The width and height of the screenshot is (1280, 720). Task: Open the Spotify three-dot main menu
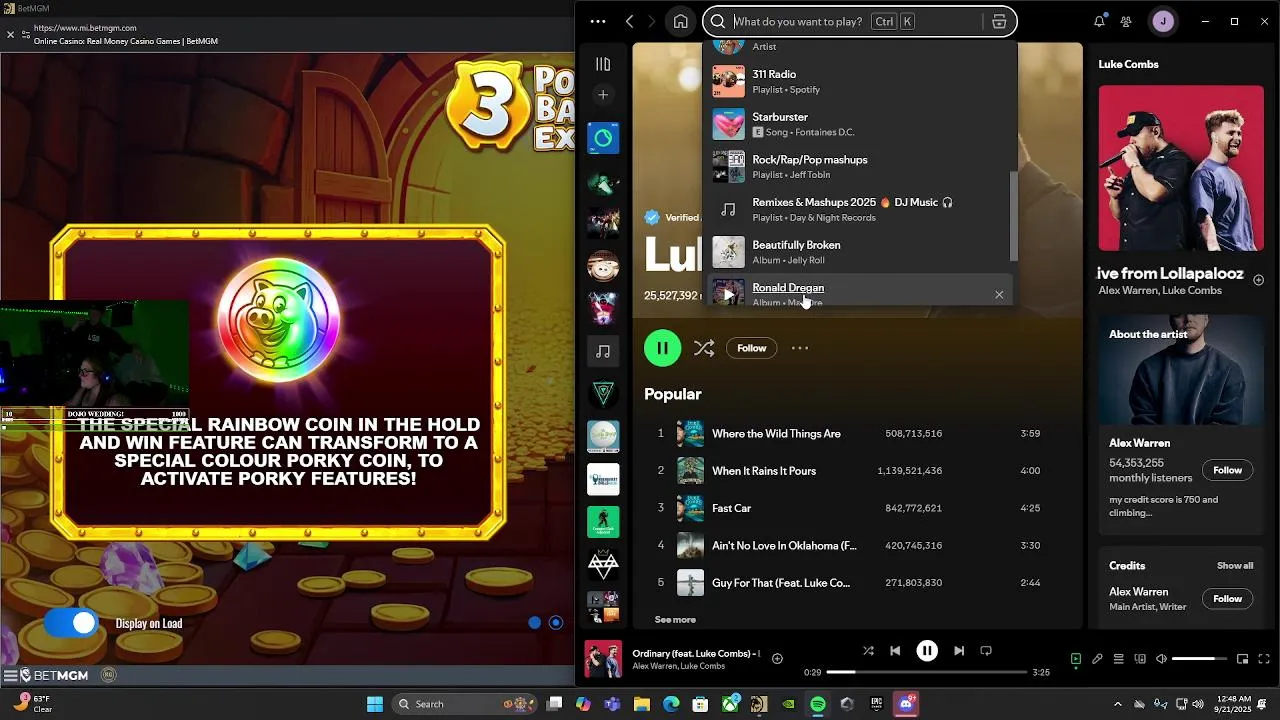click(598, 21)
